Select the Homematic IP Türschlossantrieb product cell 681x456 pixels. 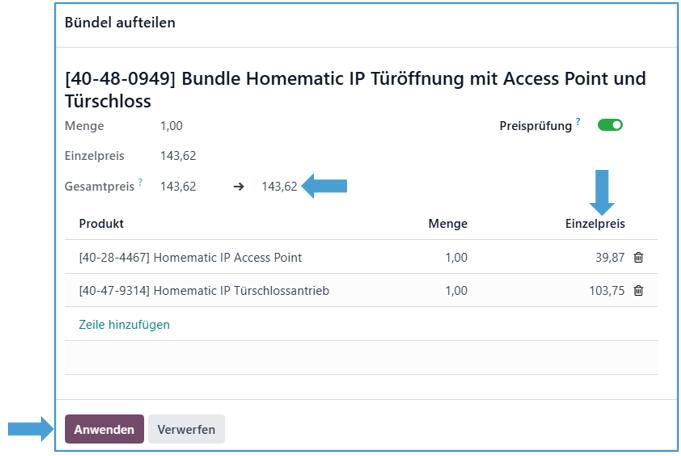pyautogui.click(x=204, y=291)
